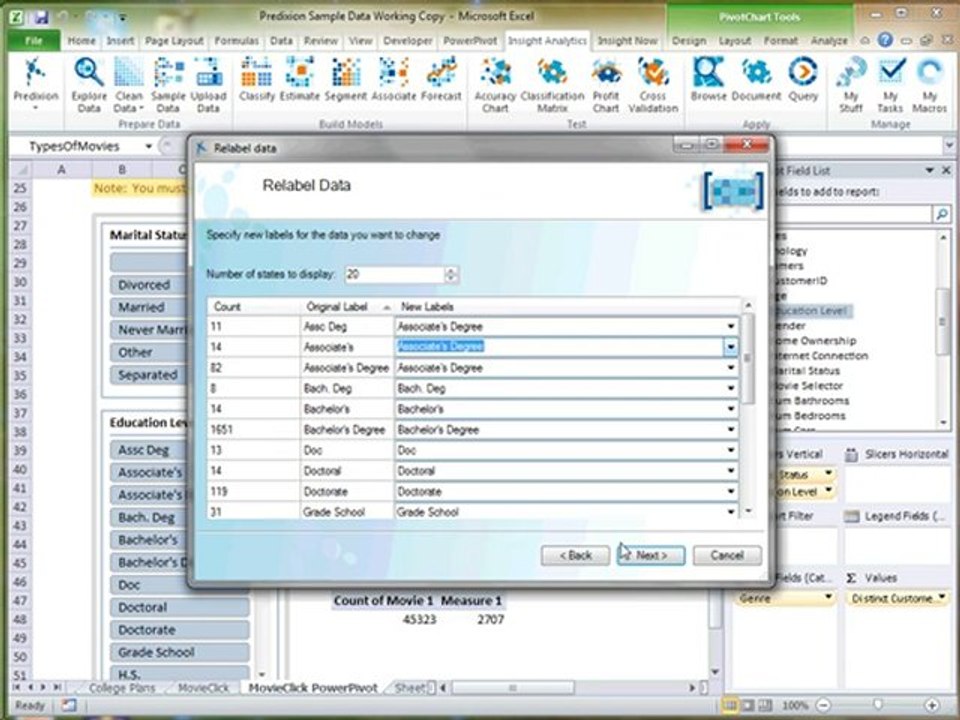Select the Grade School slicer item

point(179,653)
